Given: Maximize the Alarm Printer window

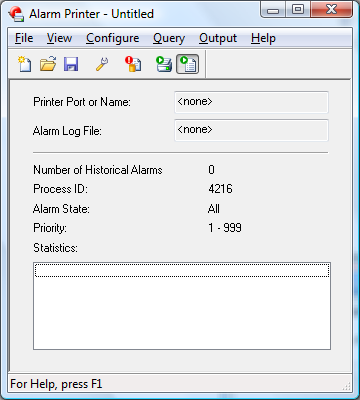Looking at the screenshot, I should click(x=298, y=10).
